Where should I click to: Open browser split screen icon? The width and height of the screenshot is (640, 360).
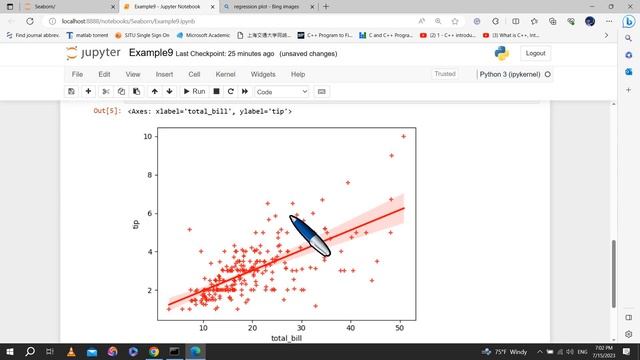coord(516,21)
